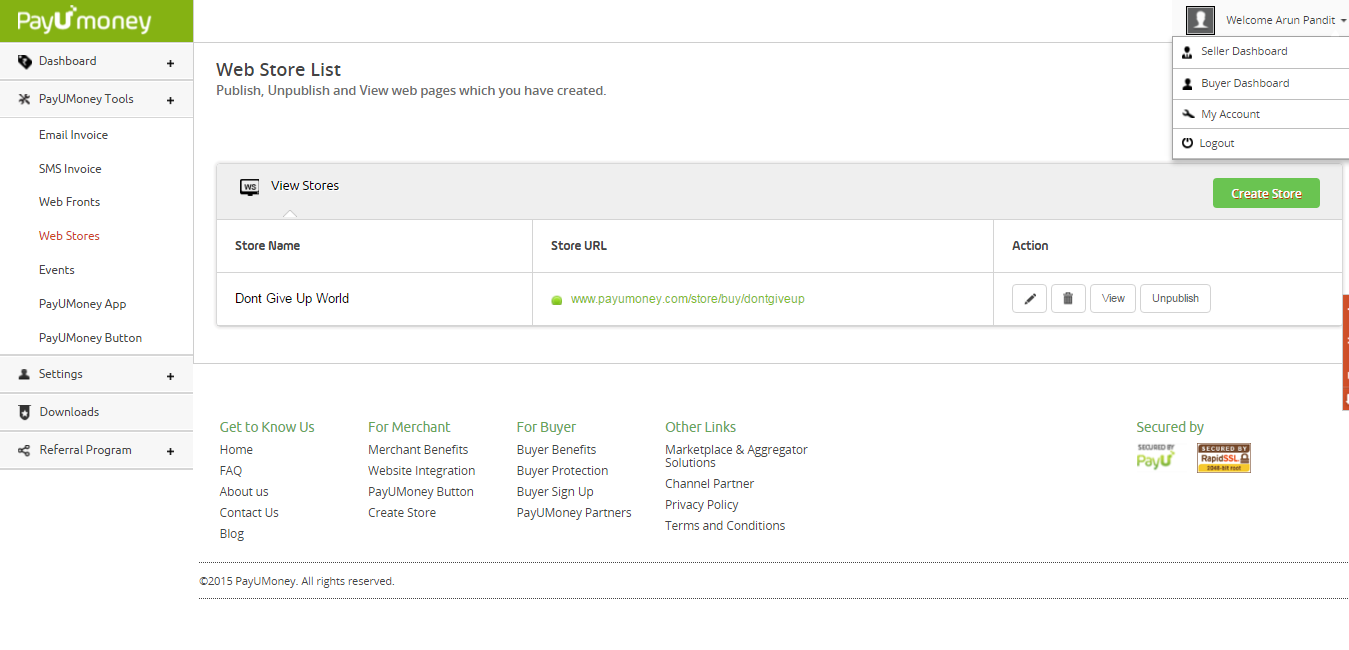Expand the Settings section plus
The height and width of the screenshot is (650, 1349).
(170, 376)
